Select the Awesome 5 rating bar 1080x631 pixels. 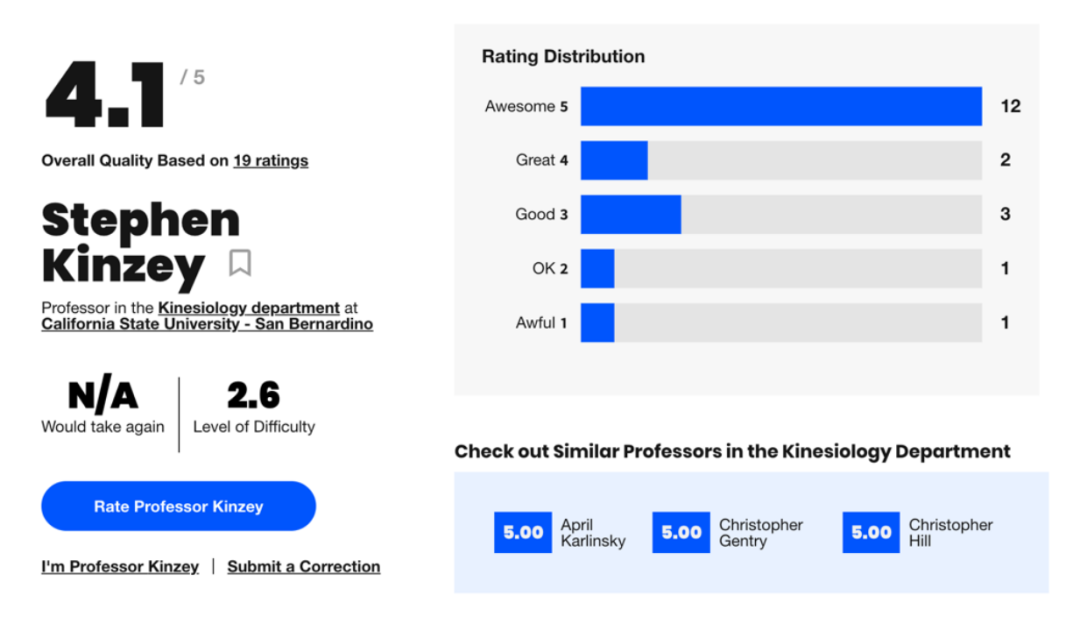(x=781, y=106)
